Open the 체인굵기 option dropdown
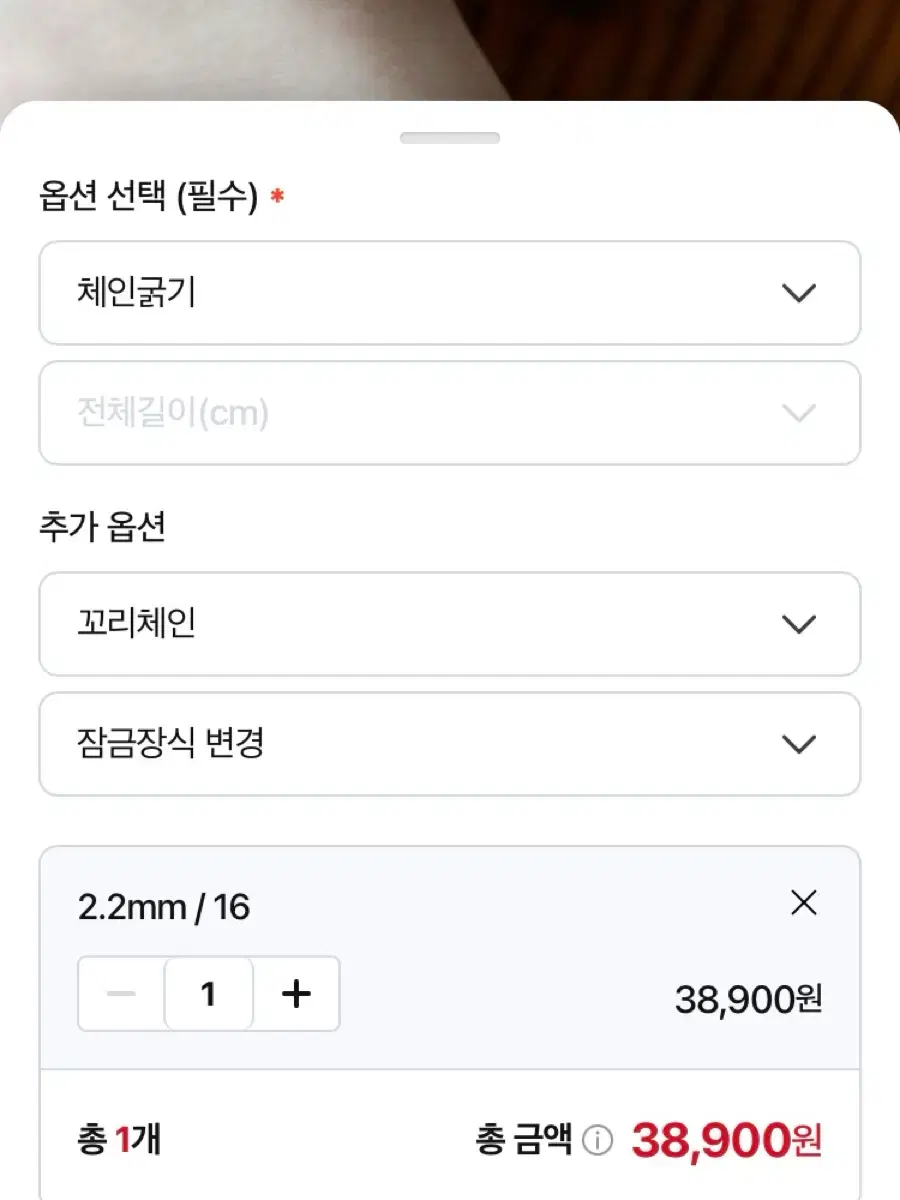 point(450,293)
